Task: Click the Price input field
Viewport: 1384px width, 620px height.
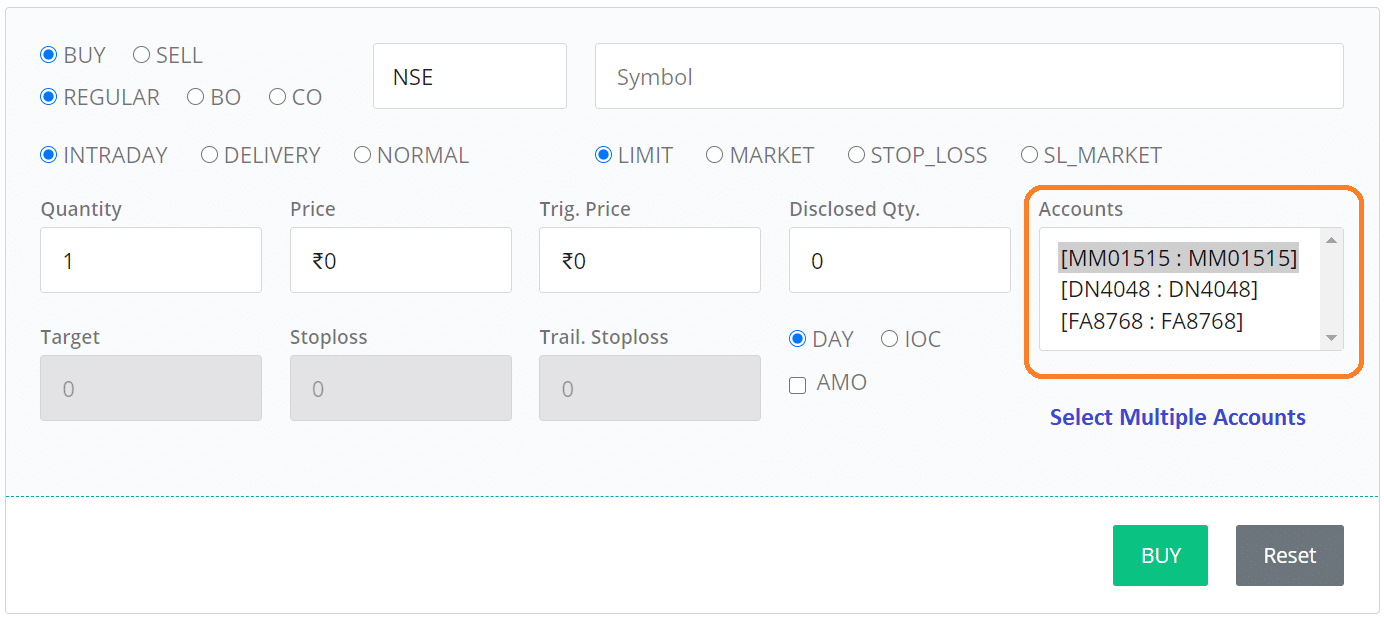Action: [x=400, y=260]
